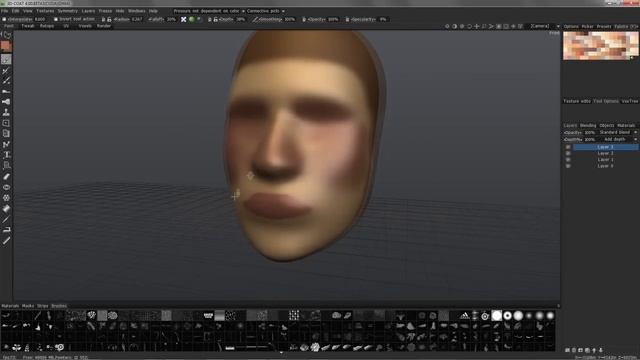Switch to the Render room tab
This screenshot has height=360, width=640.
point(104,26)
